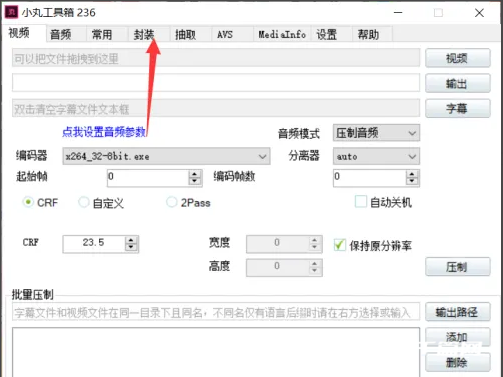
Task: Close the 小丸工具箱 window
Action: (x=479, y=13)
